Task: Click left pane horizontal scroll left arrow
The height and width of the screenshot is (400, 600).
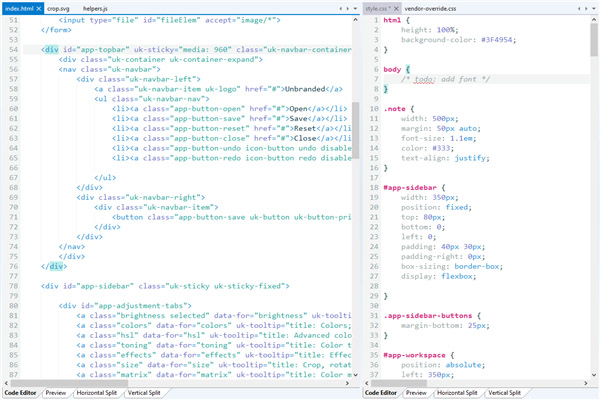Action: coord(7,383)
